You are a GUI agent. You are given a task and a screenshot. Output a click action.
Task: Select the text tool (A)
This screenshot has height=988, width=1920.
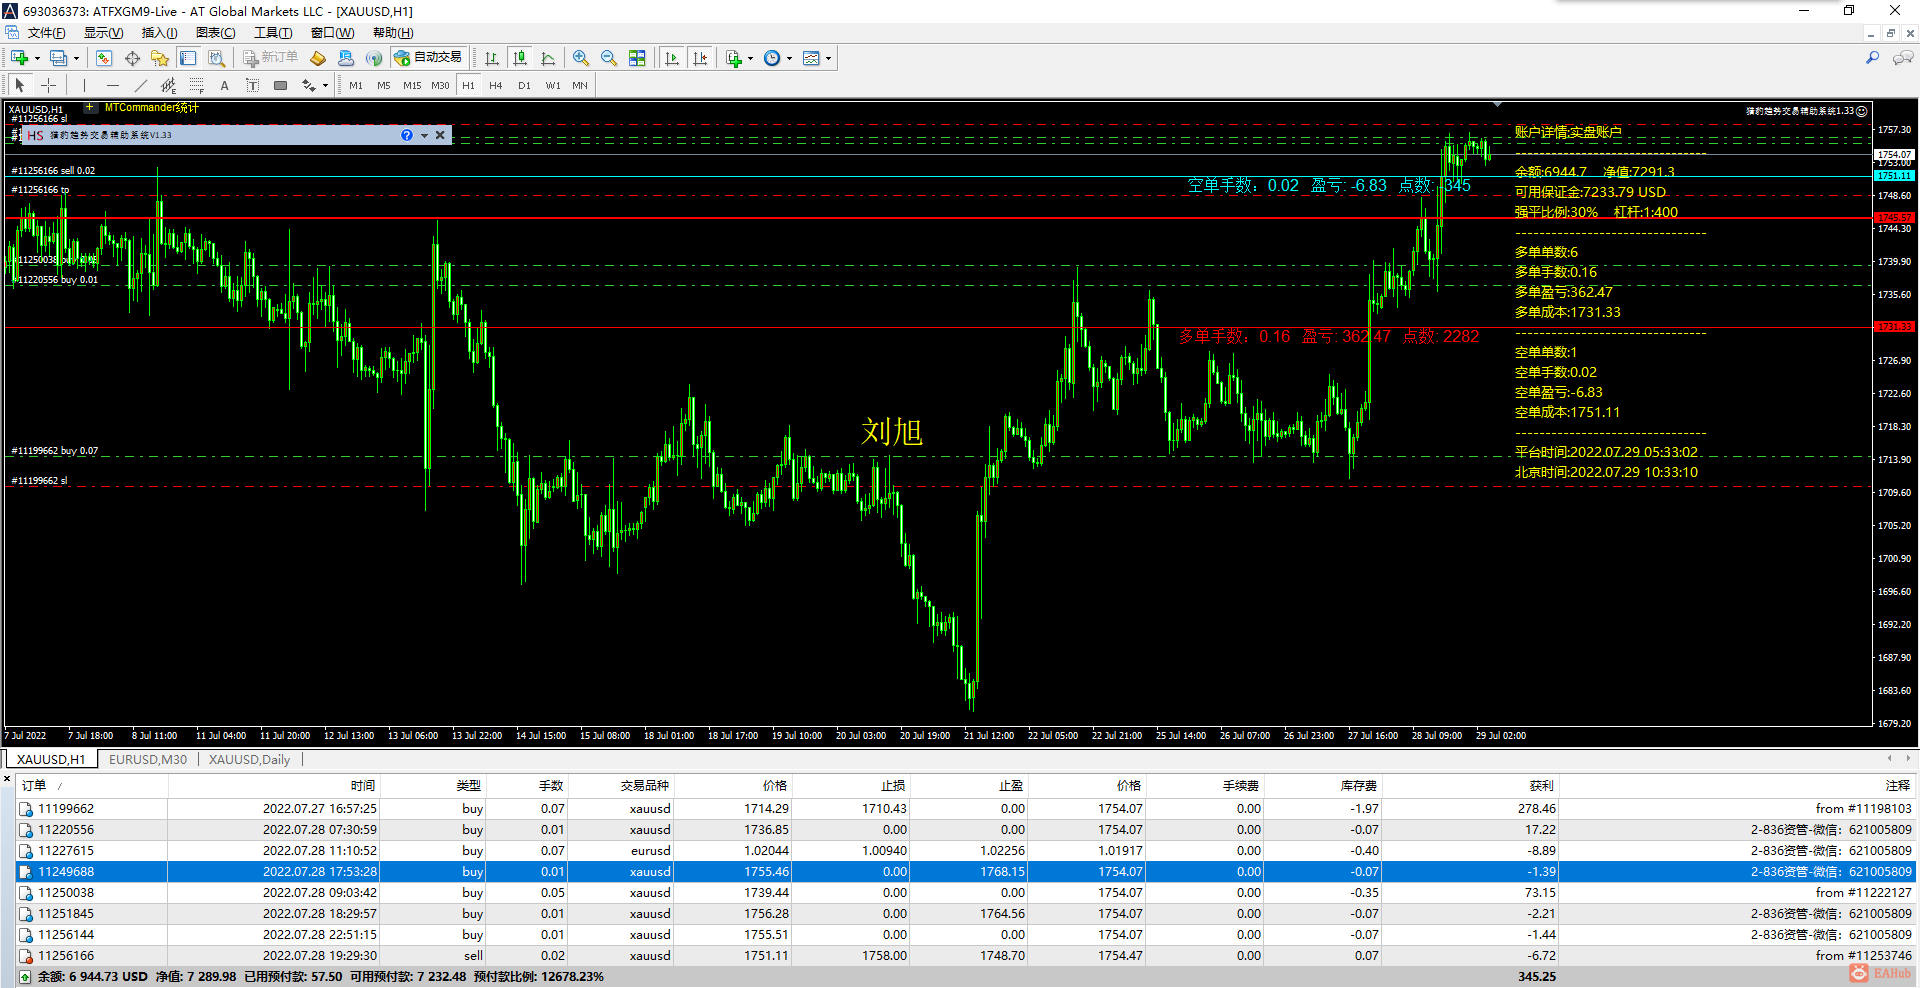224,85
